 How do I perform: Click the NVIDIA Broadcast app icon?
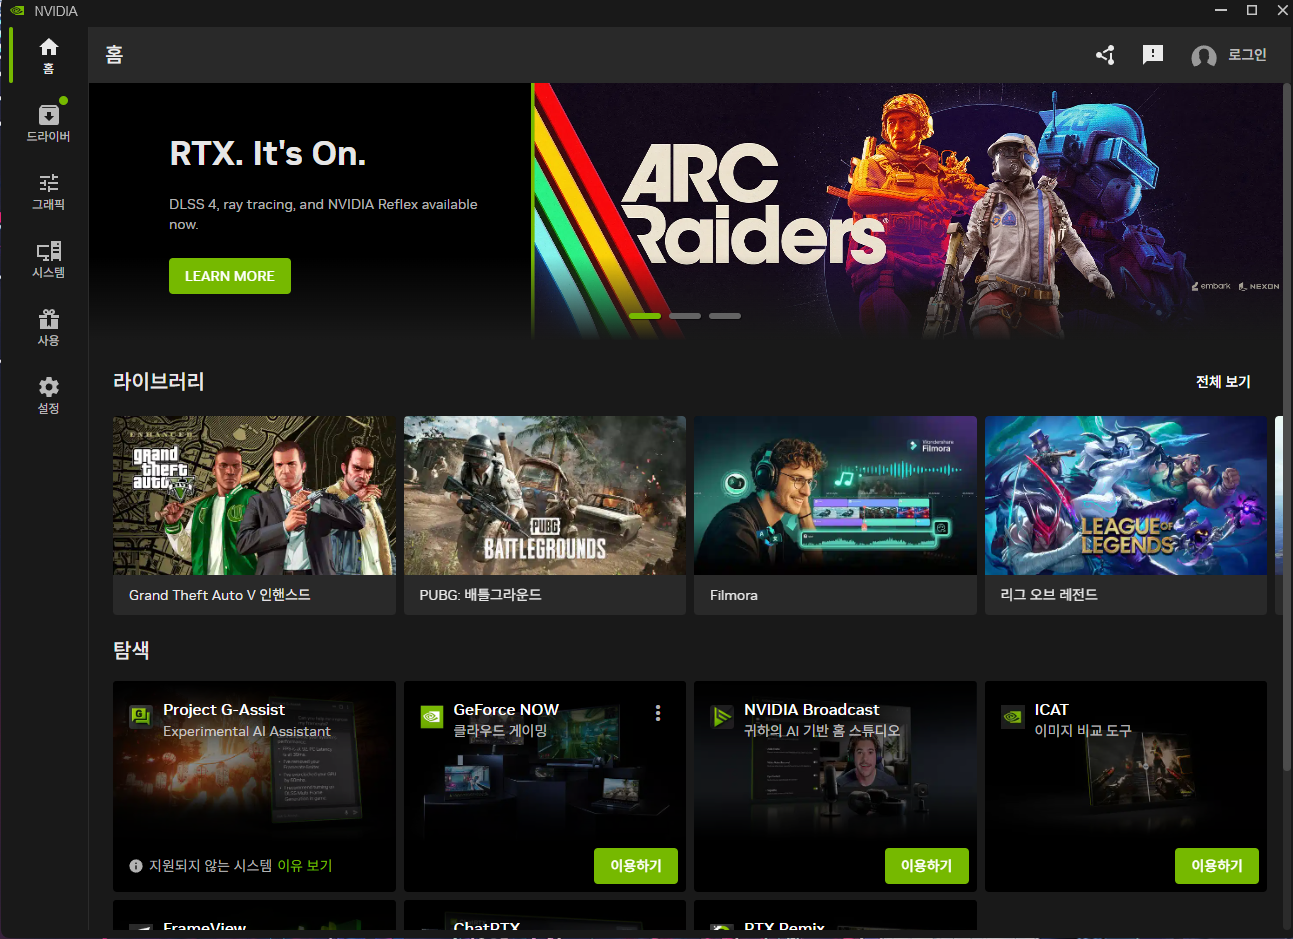722,716
